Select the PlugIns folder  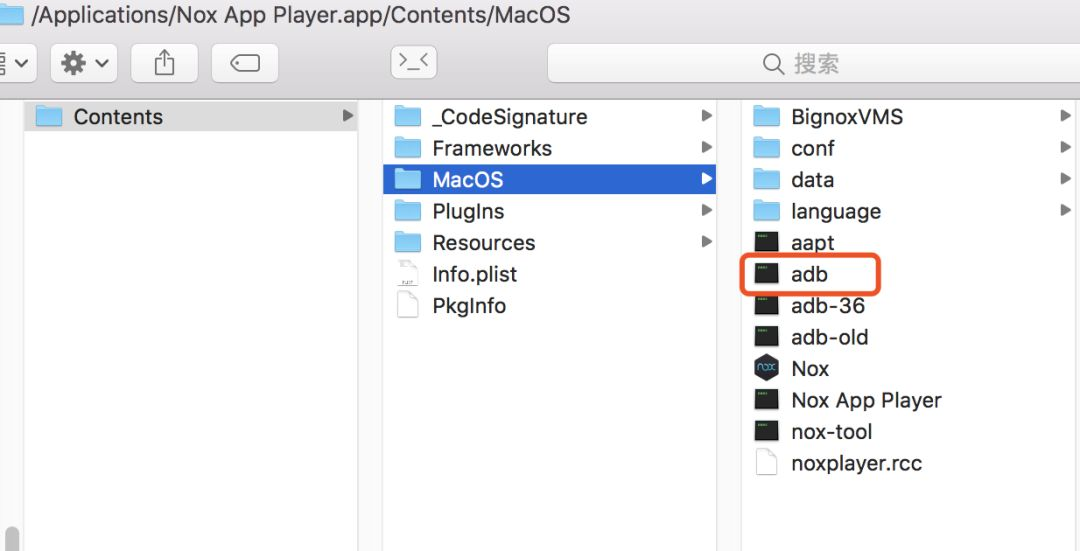point(468,211)
